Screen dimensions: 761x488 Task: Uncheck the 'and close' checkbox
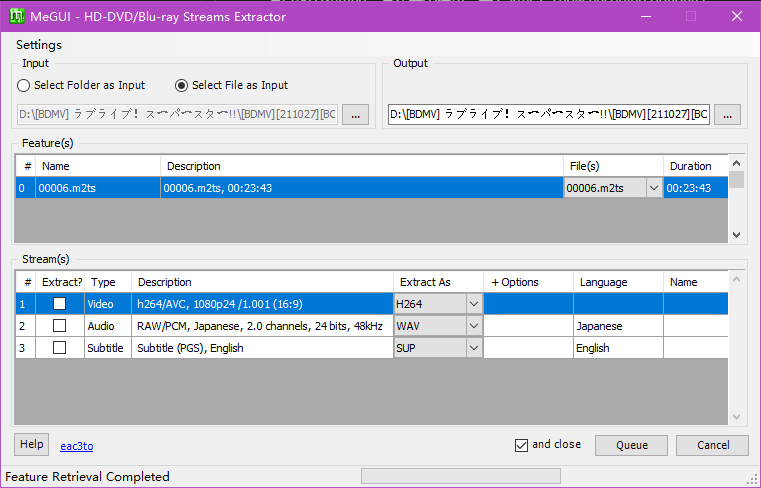tap(521, 445)
